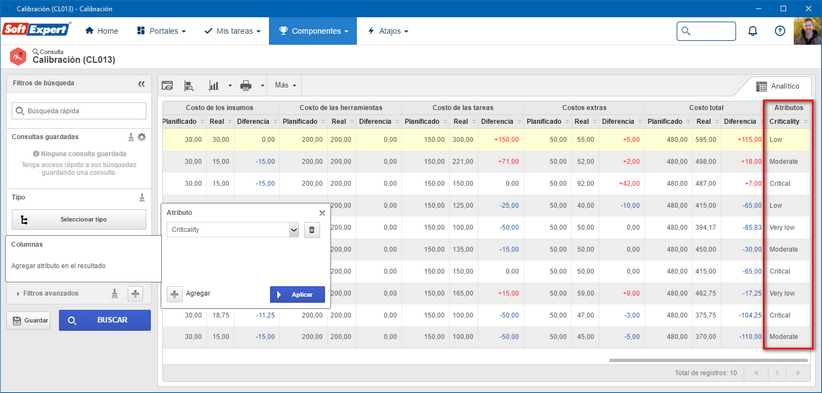Click the 18,75 real cost cell
Screen dimensions: 822x393
[220, 316]
